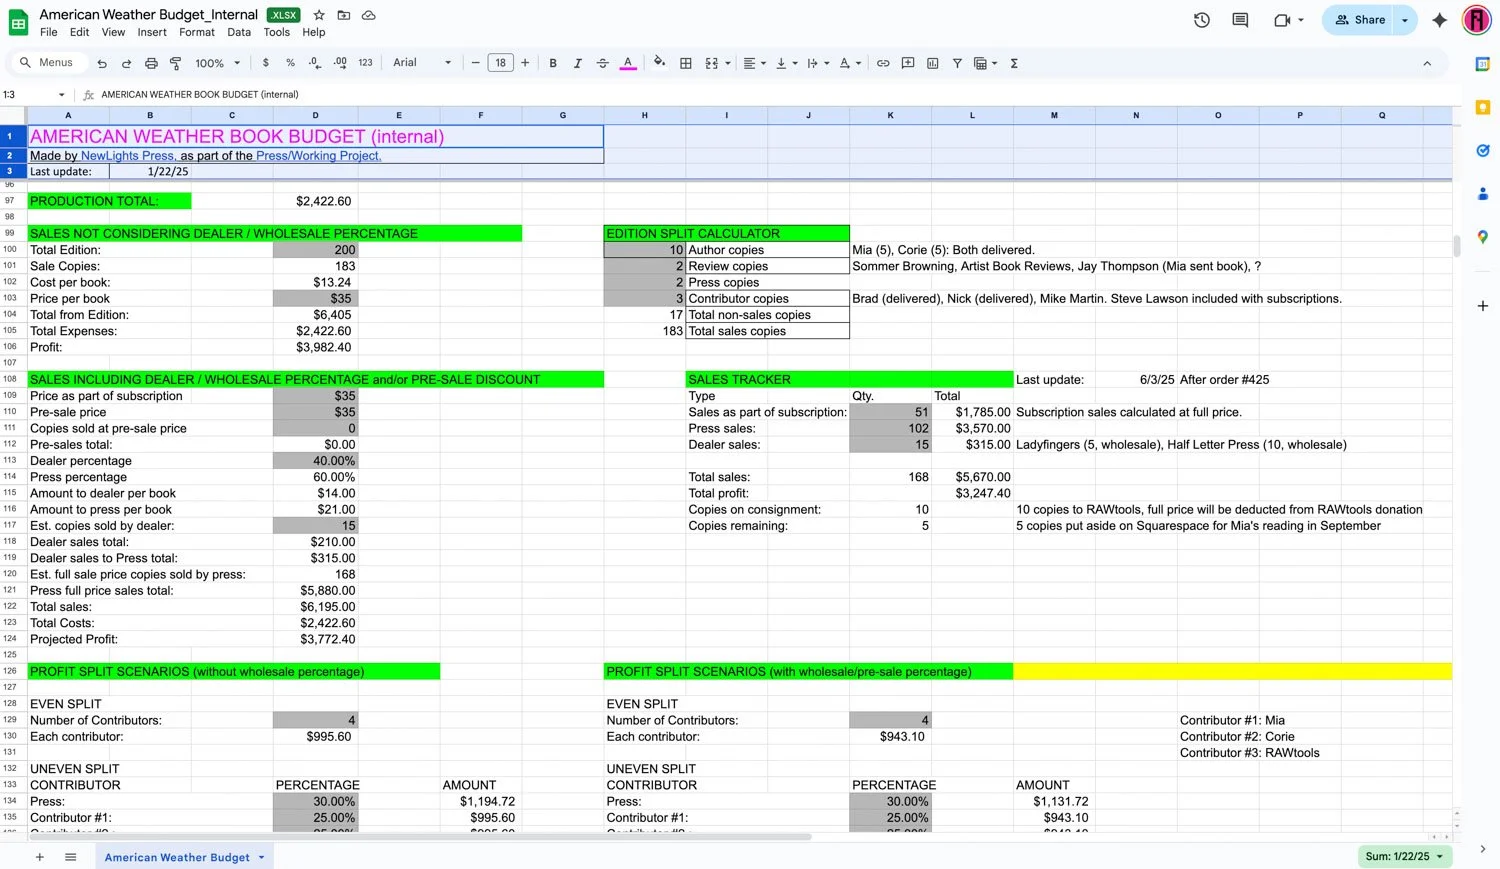
Task: Follow the NewLights Press link in cell A2
Action: click(125, 155)
